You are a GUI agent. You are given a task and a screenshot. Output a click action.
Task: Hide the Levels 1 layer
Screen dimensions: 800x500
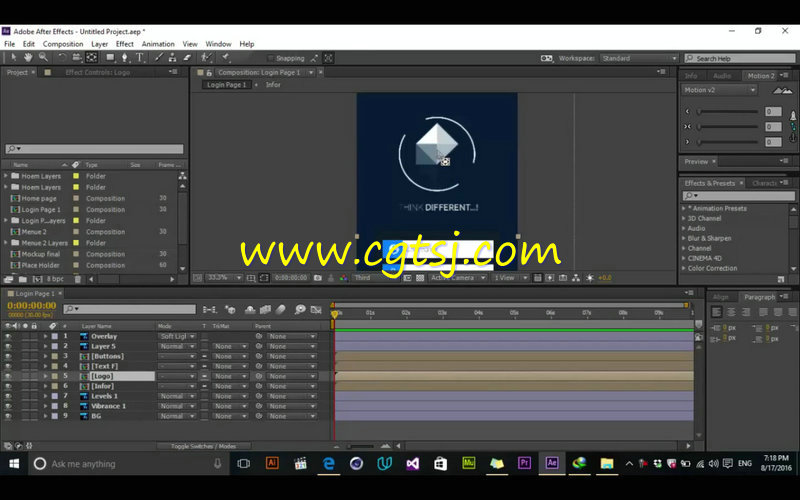click(x=8, y=396)
